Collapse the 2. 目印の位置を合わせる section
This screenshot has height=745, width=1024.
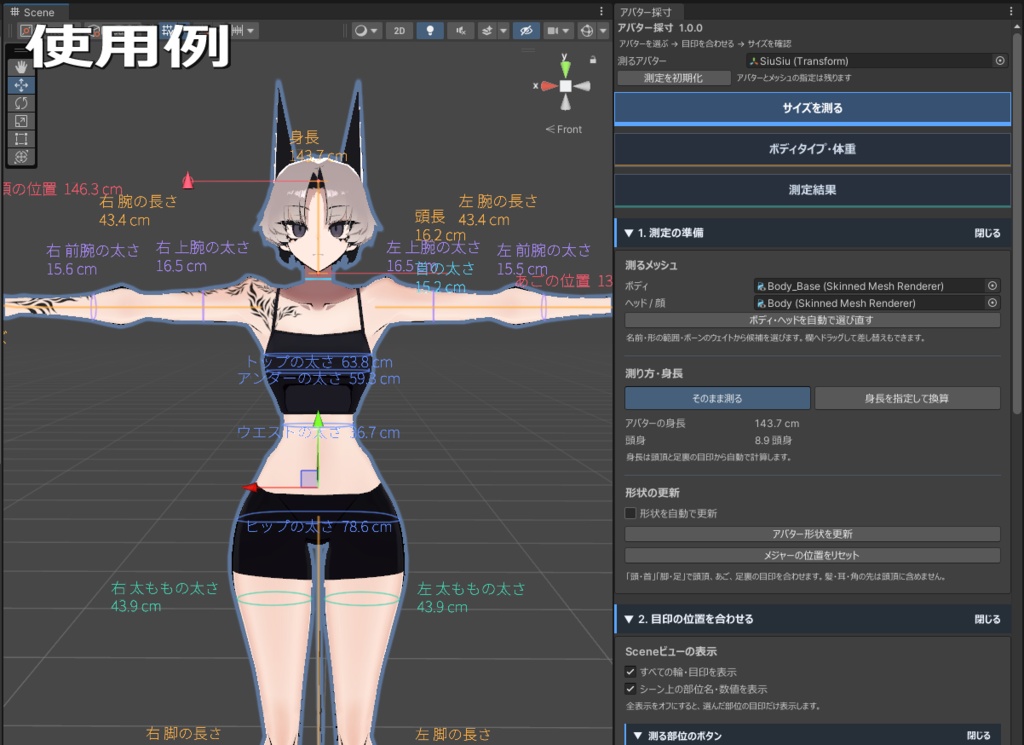(629, 619)
